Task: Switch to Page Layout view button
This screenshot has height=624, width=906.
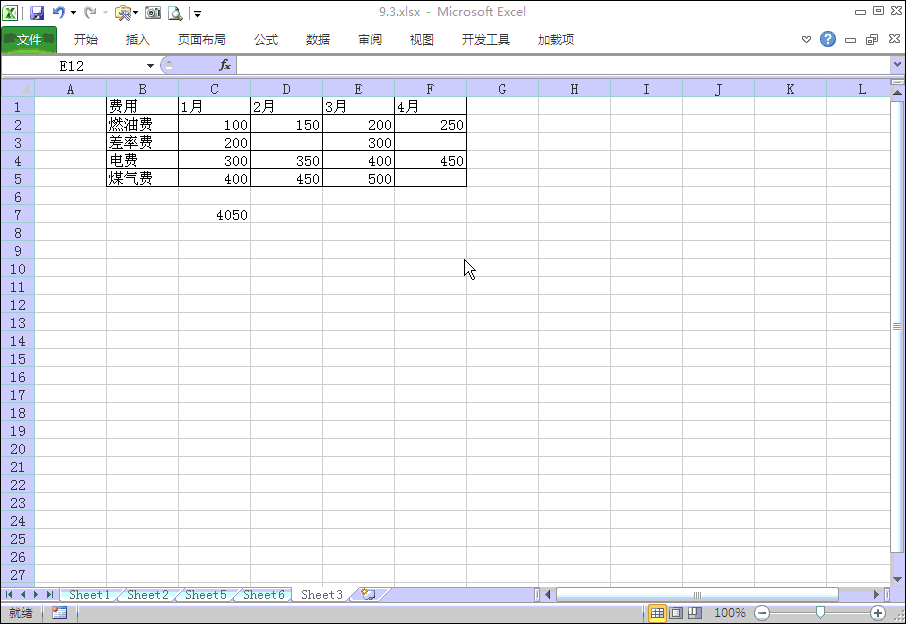Action: 676,613
